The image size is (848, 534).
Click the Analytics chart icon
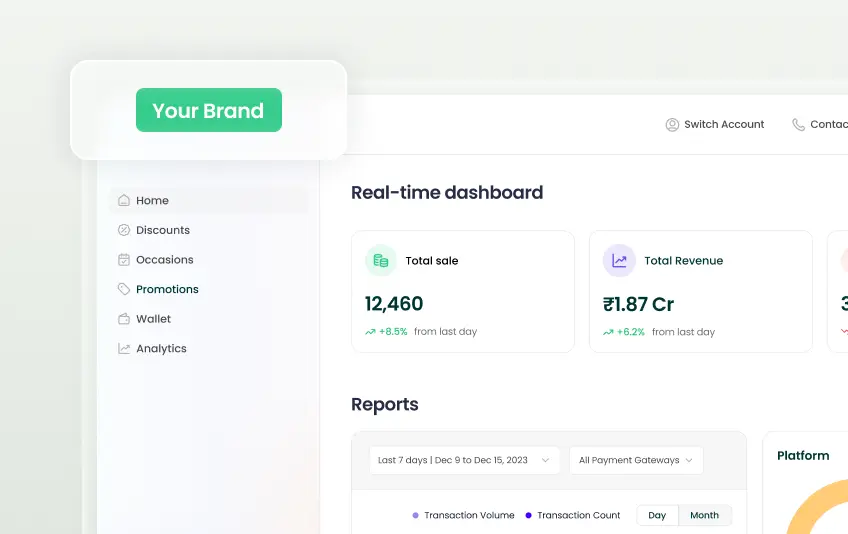coord(124,348)
